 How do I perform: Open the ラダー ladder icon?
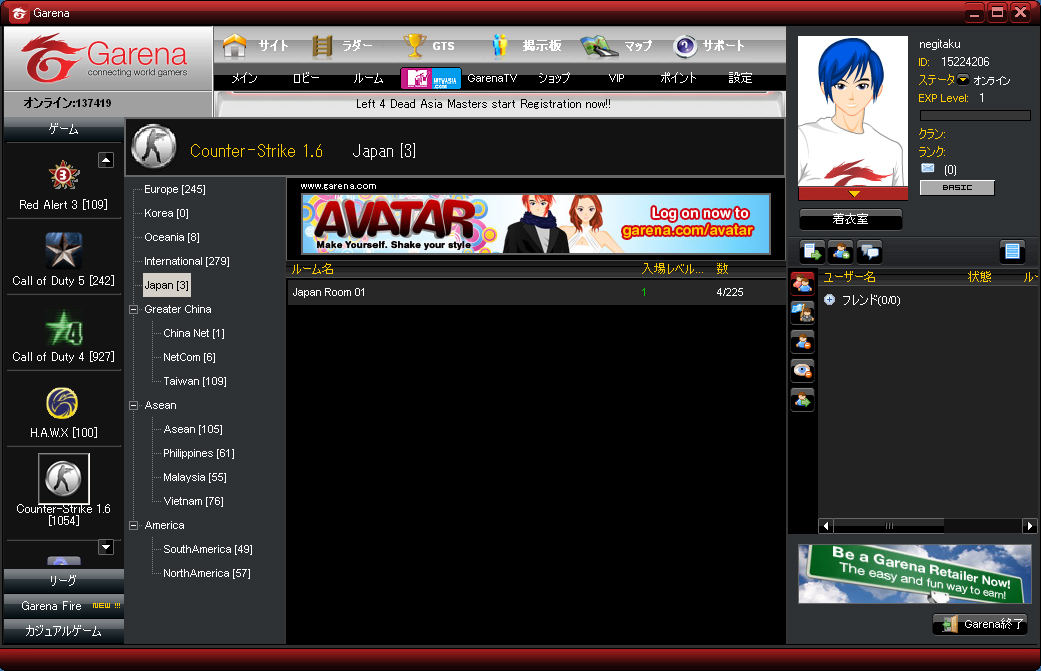tap(322, 46)
